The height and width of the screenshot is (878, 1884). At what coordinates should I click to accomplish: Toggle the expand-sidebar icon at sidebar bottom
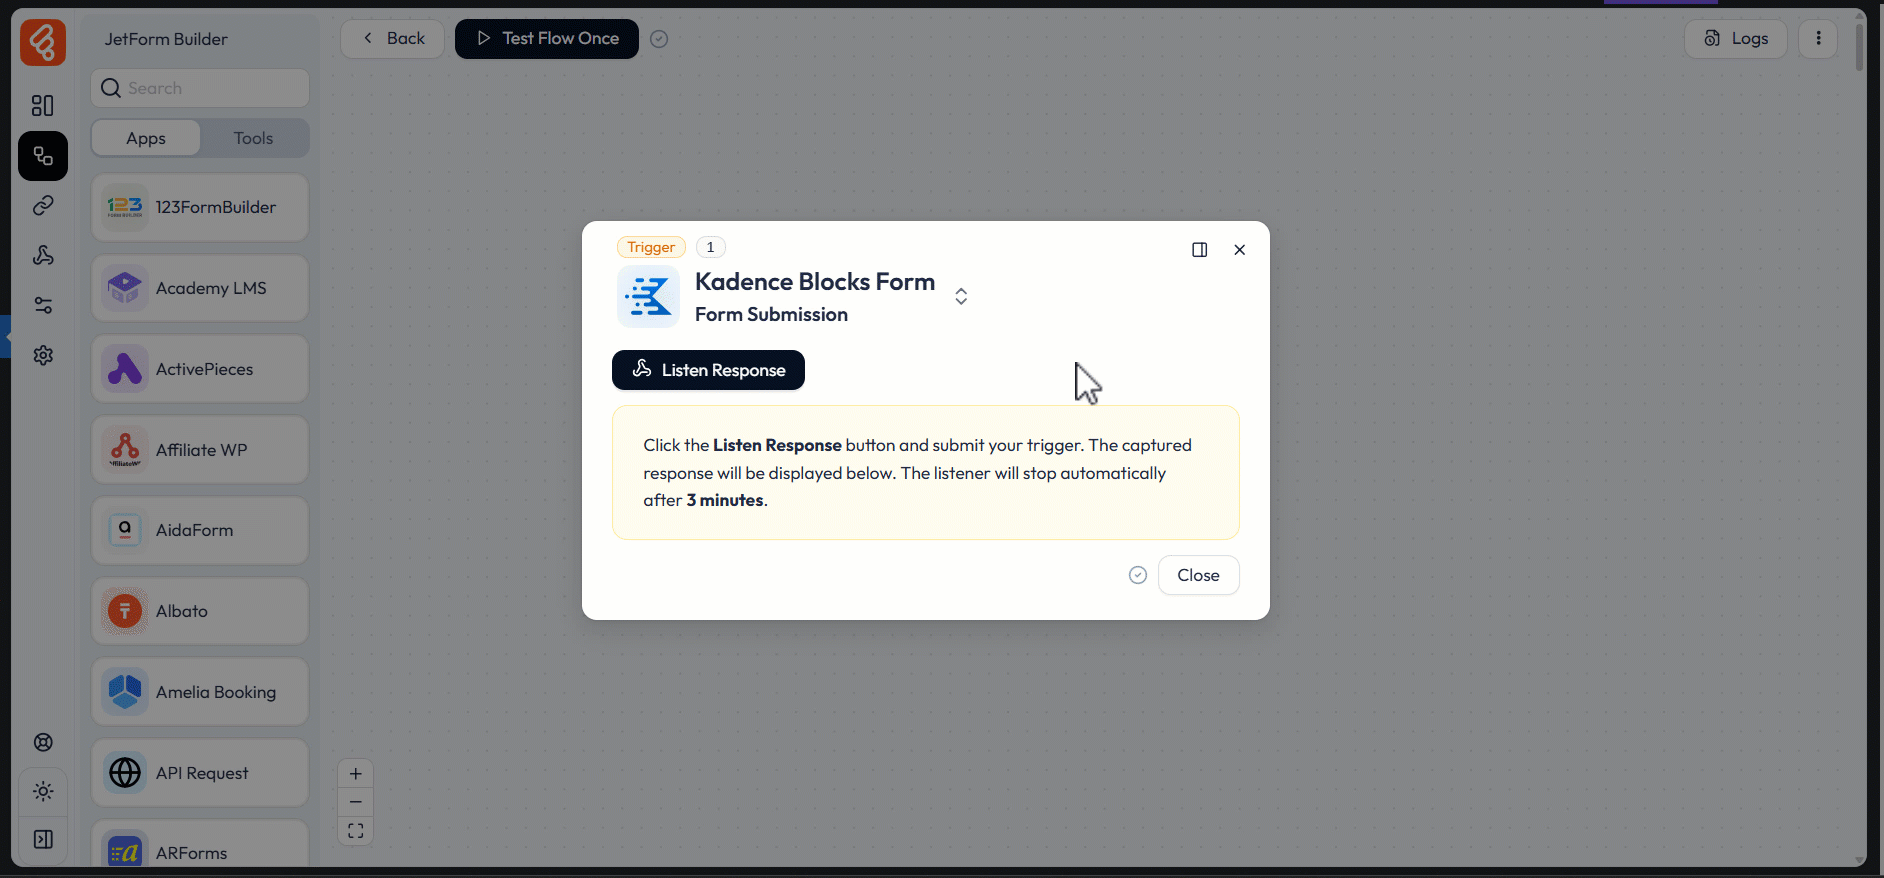point(43,839)
